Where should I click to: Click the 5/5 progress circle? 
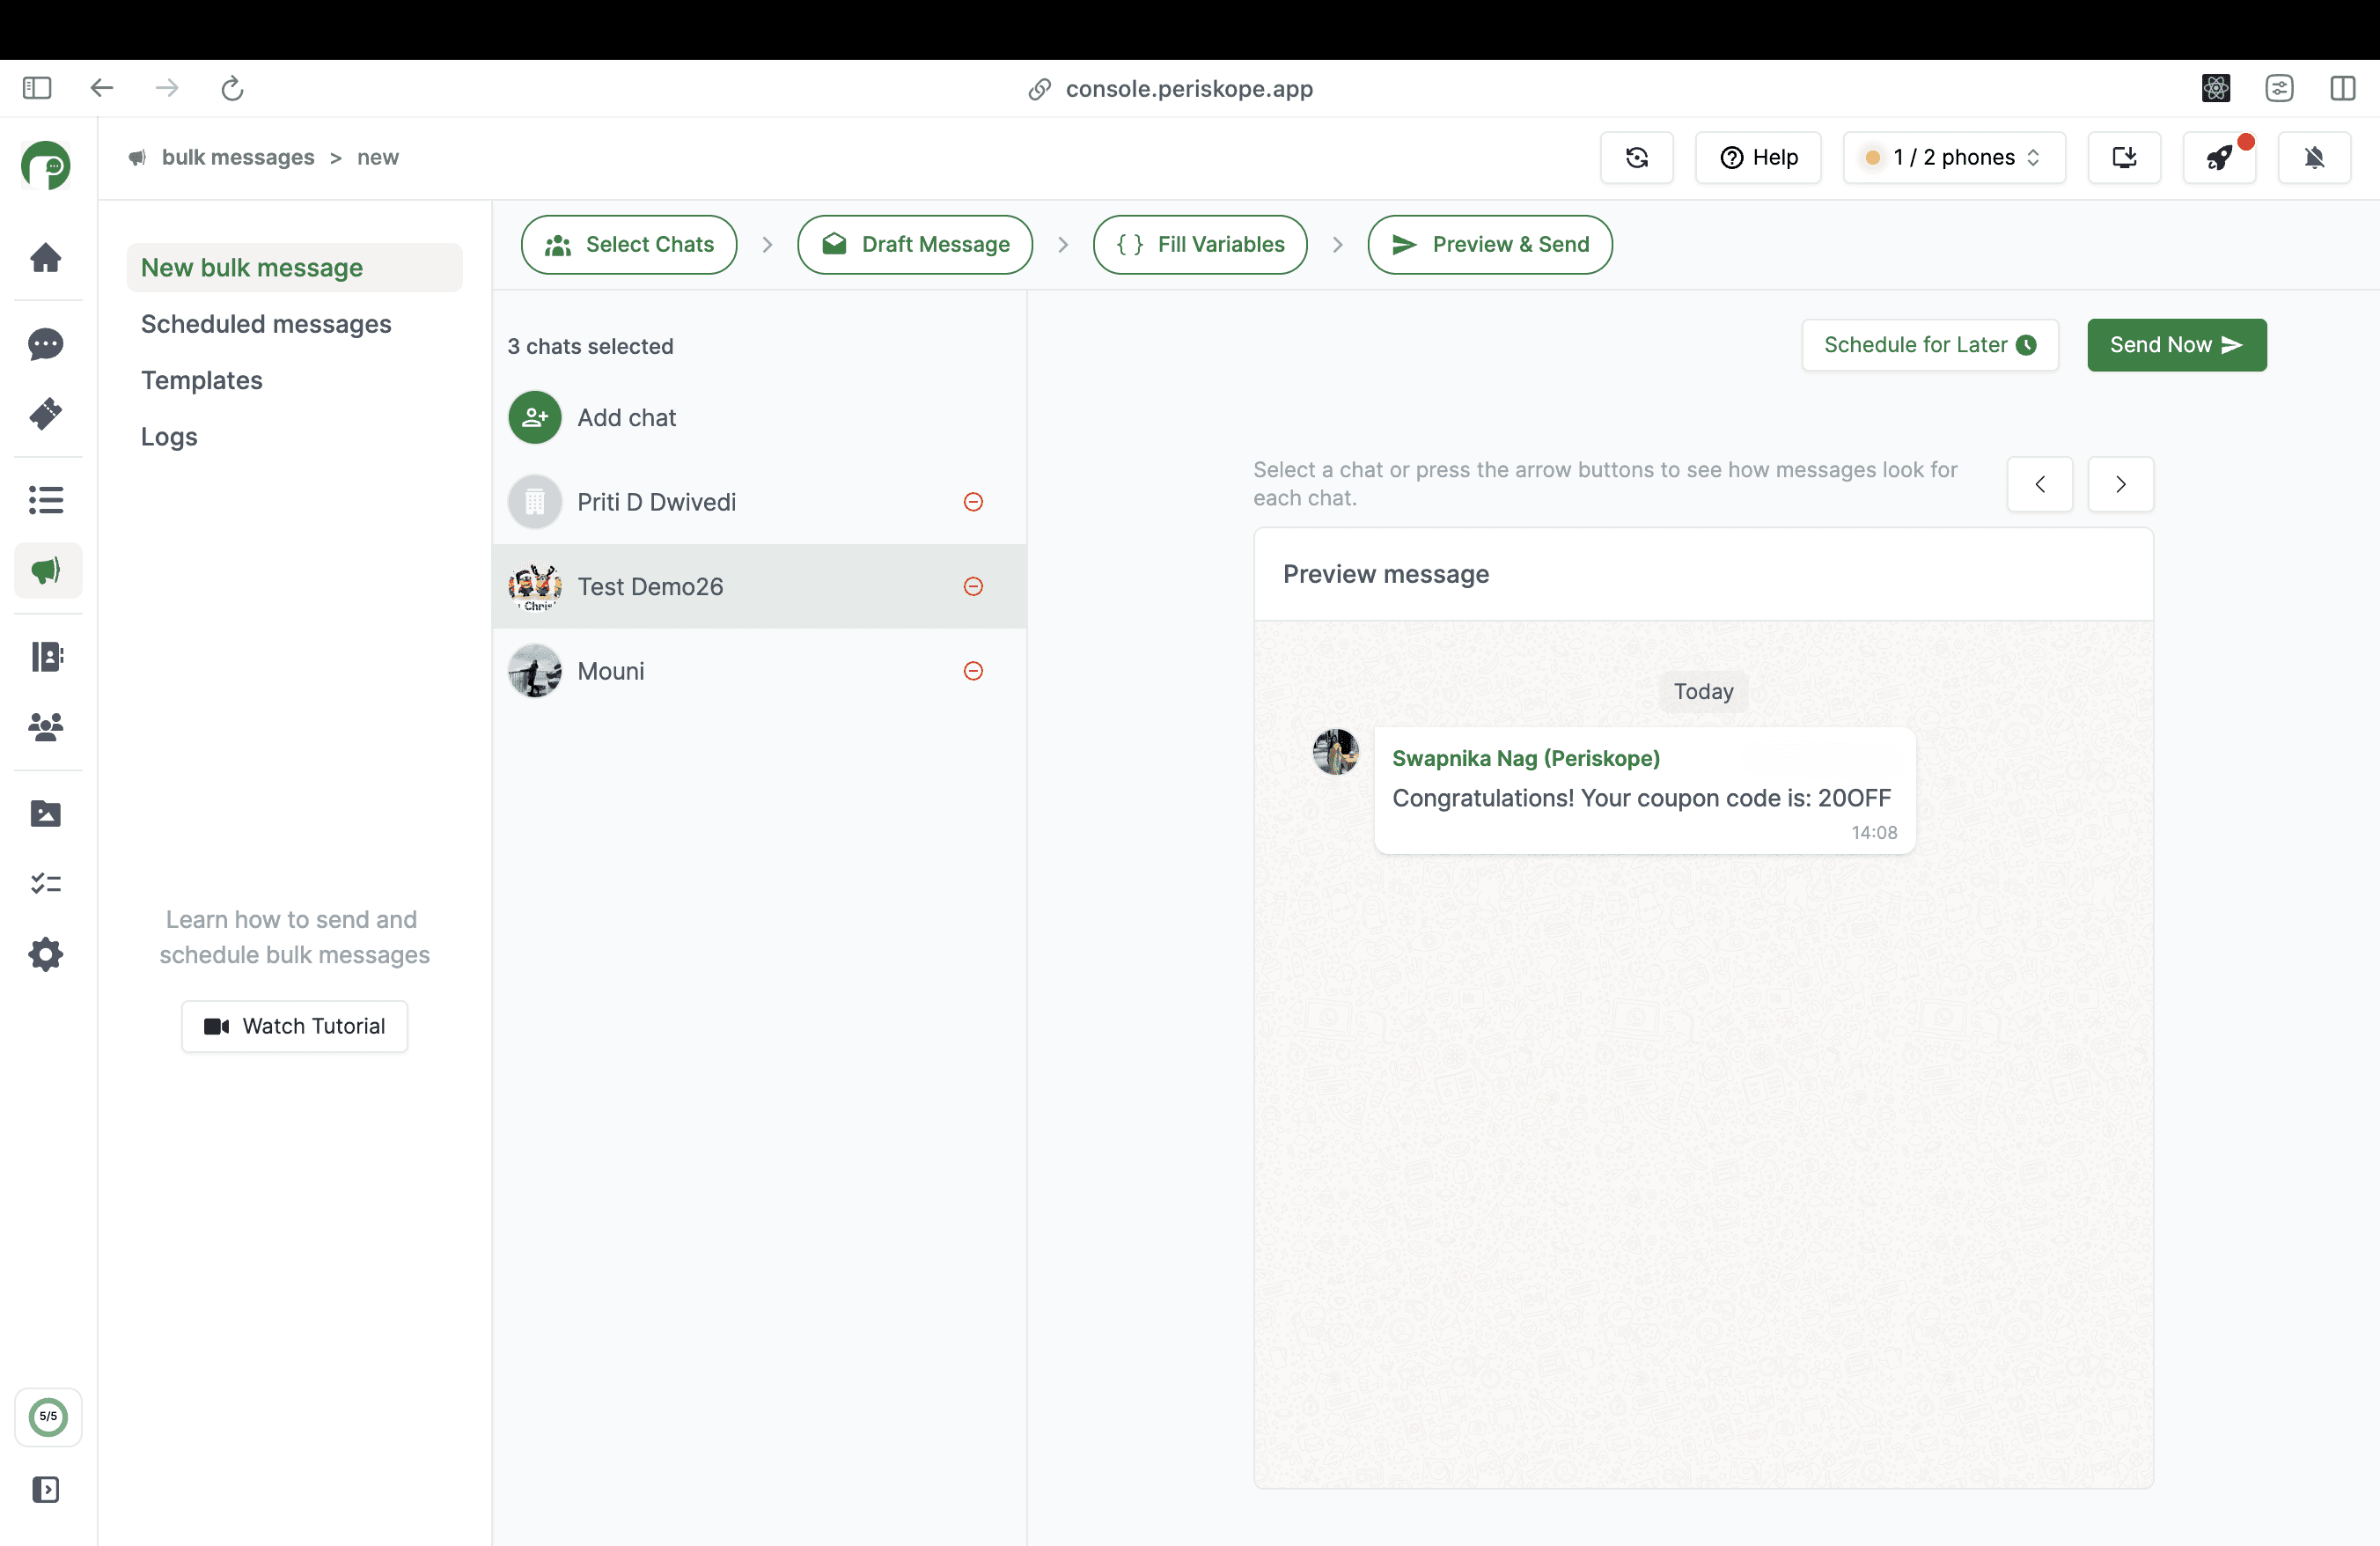pyautogui.click(x=48, y=1416)
